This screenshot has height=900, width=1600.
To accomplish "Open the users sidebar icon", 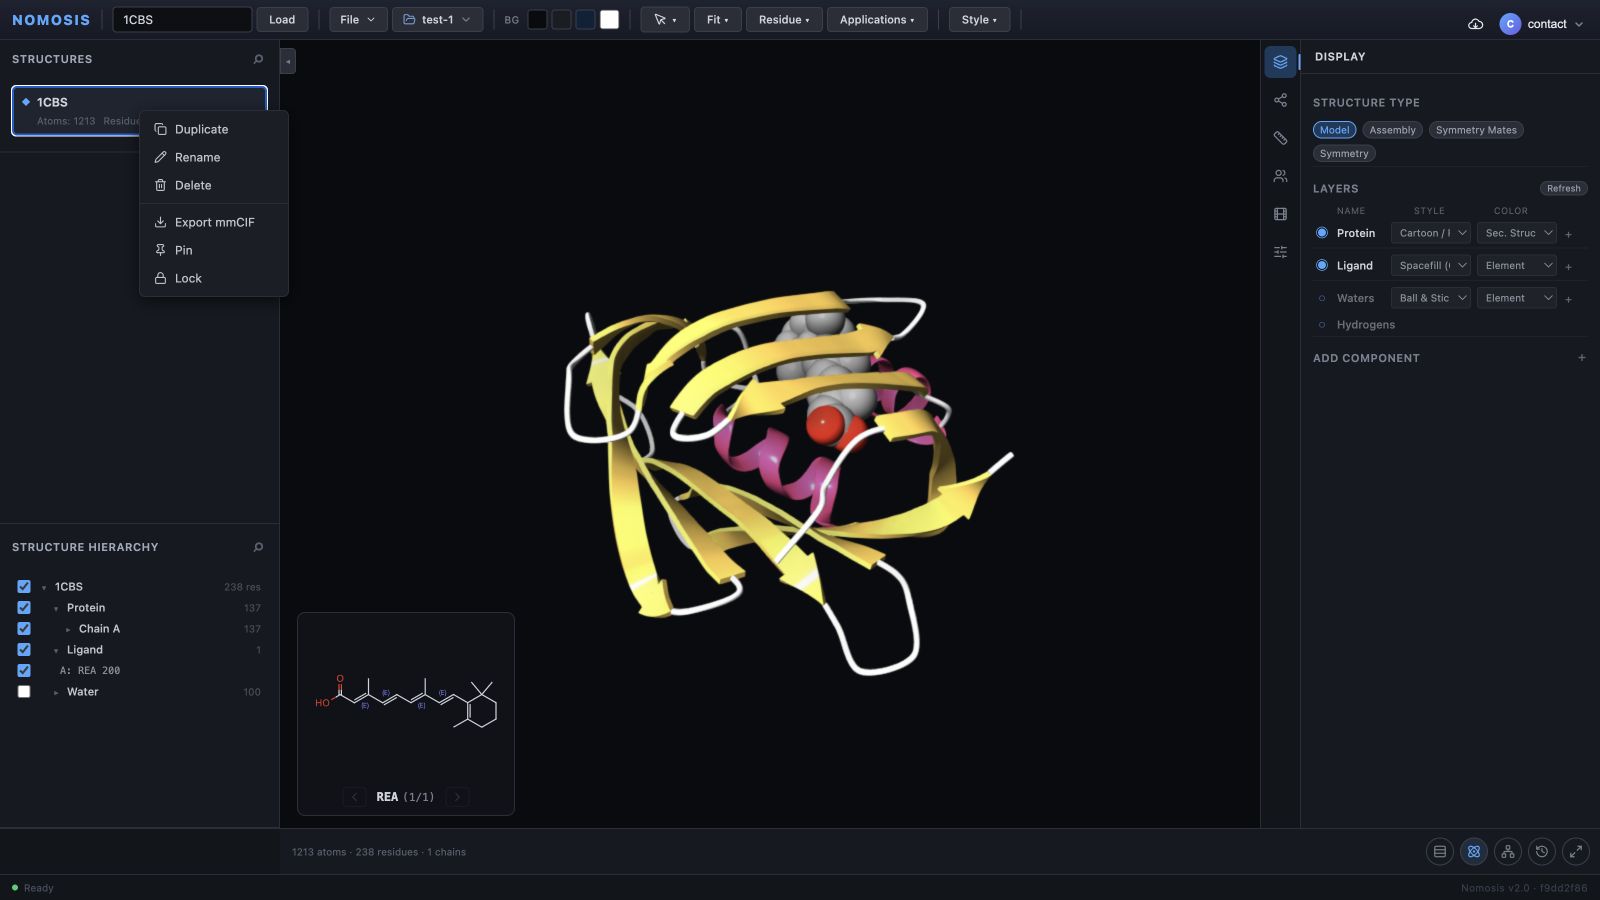I will pyautogui.click(x=1280, y=176).
